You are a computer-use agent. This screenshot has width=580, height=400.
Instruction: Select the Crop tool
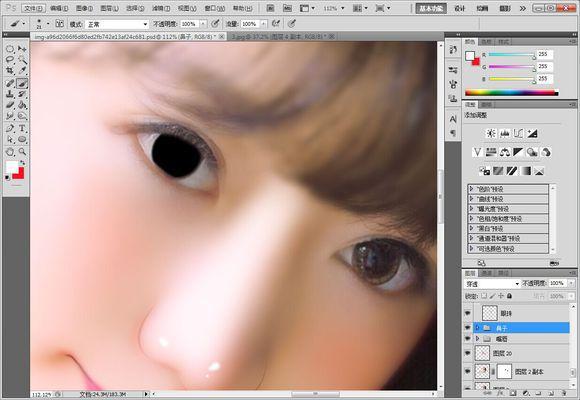pyautogui.click(x=10, y=71)
